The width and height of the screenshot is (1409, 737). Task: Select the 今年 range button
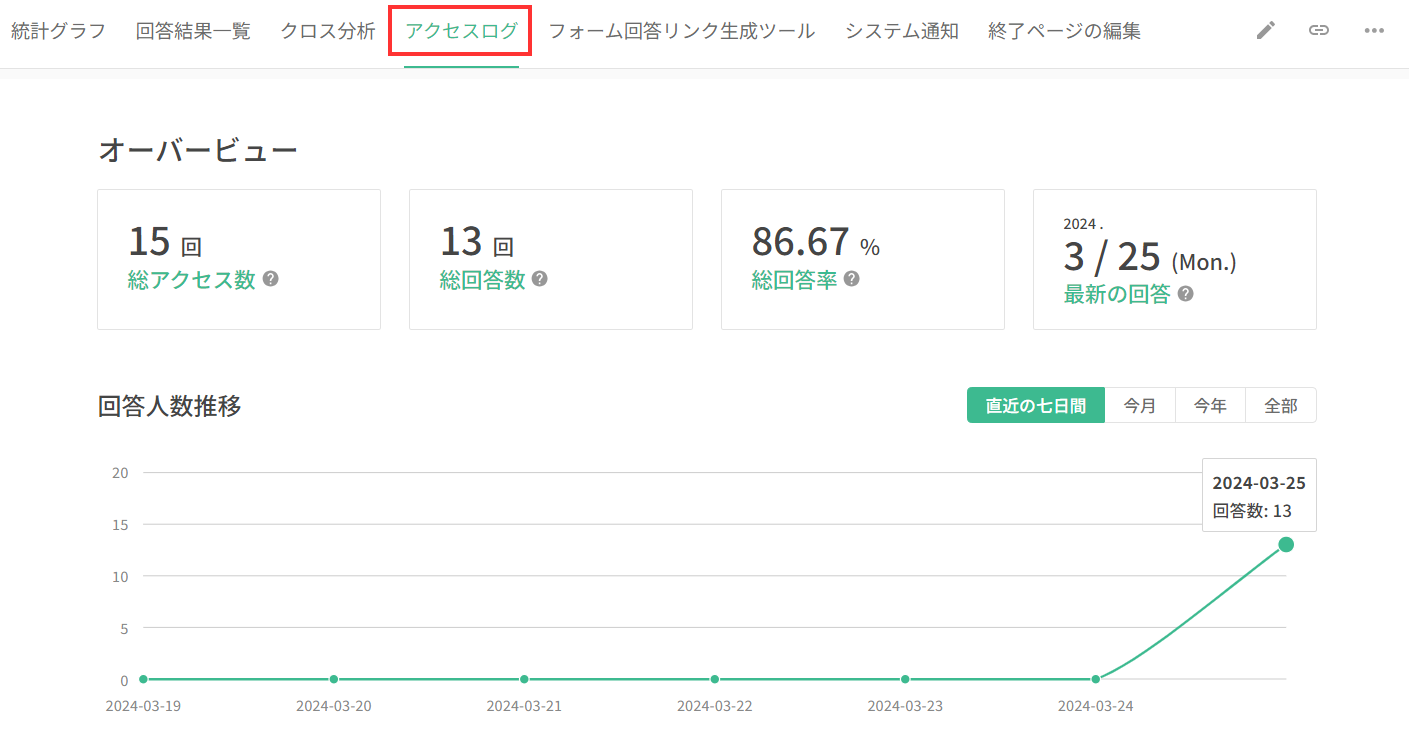coord(1210,405)
